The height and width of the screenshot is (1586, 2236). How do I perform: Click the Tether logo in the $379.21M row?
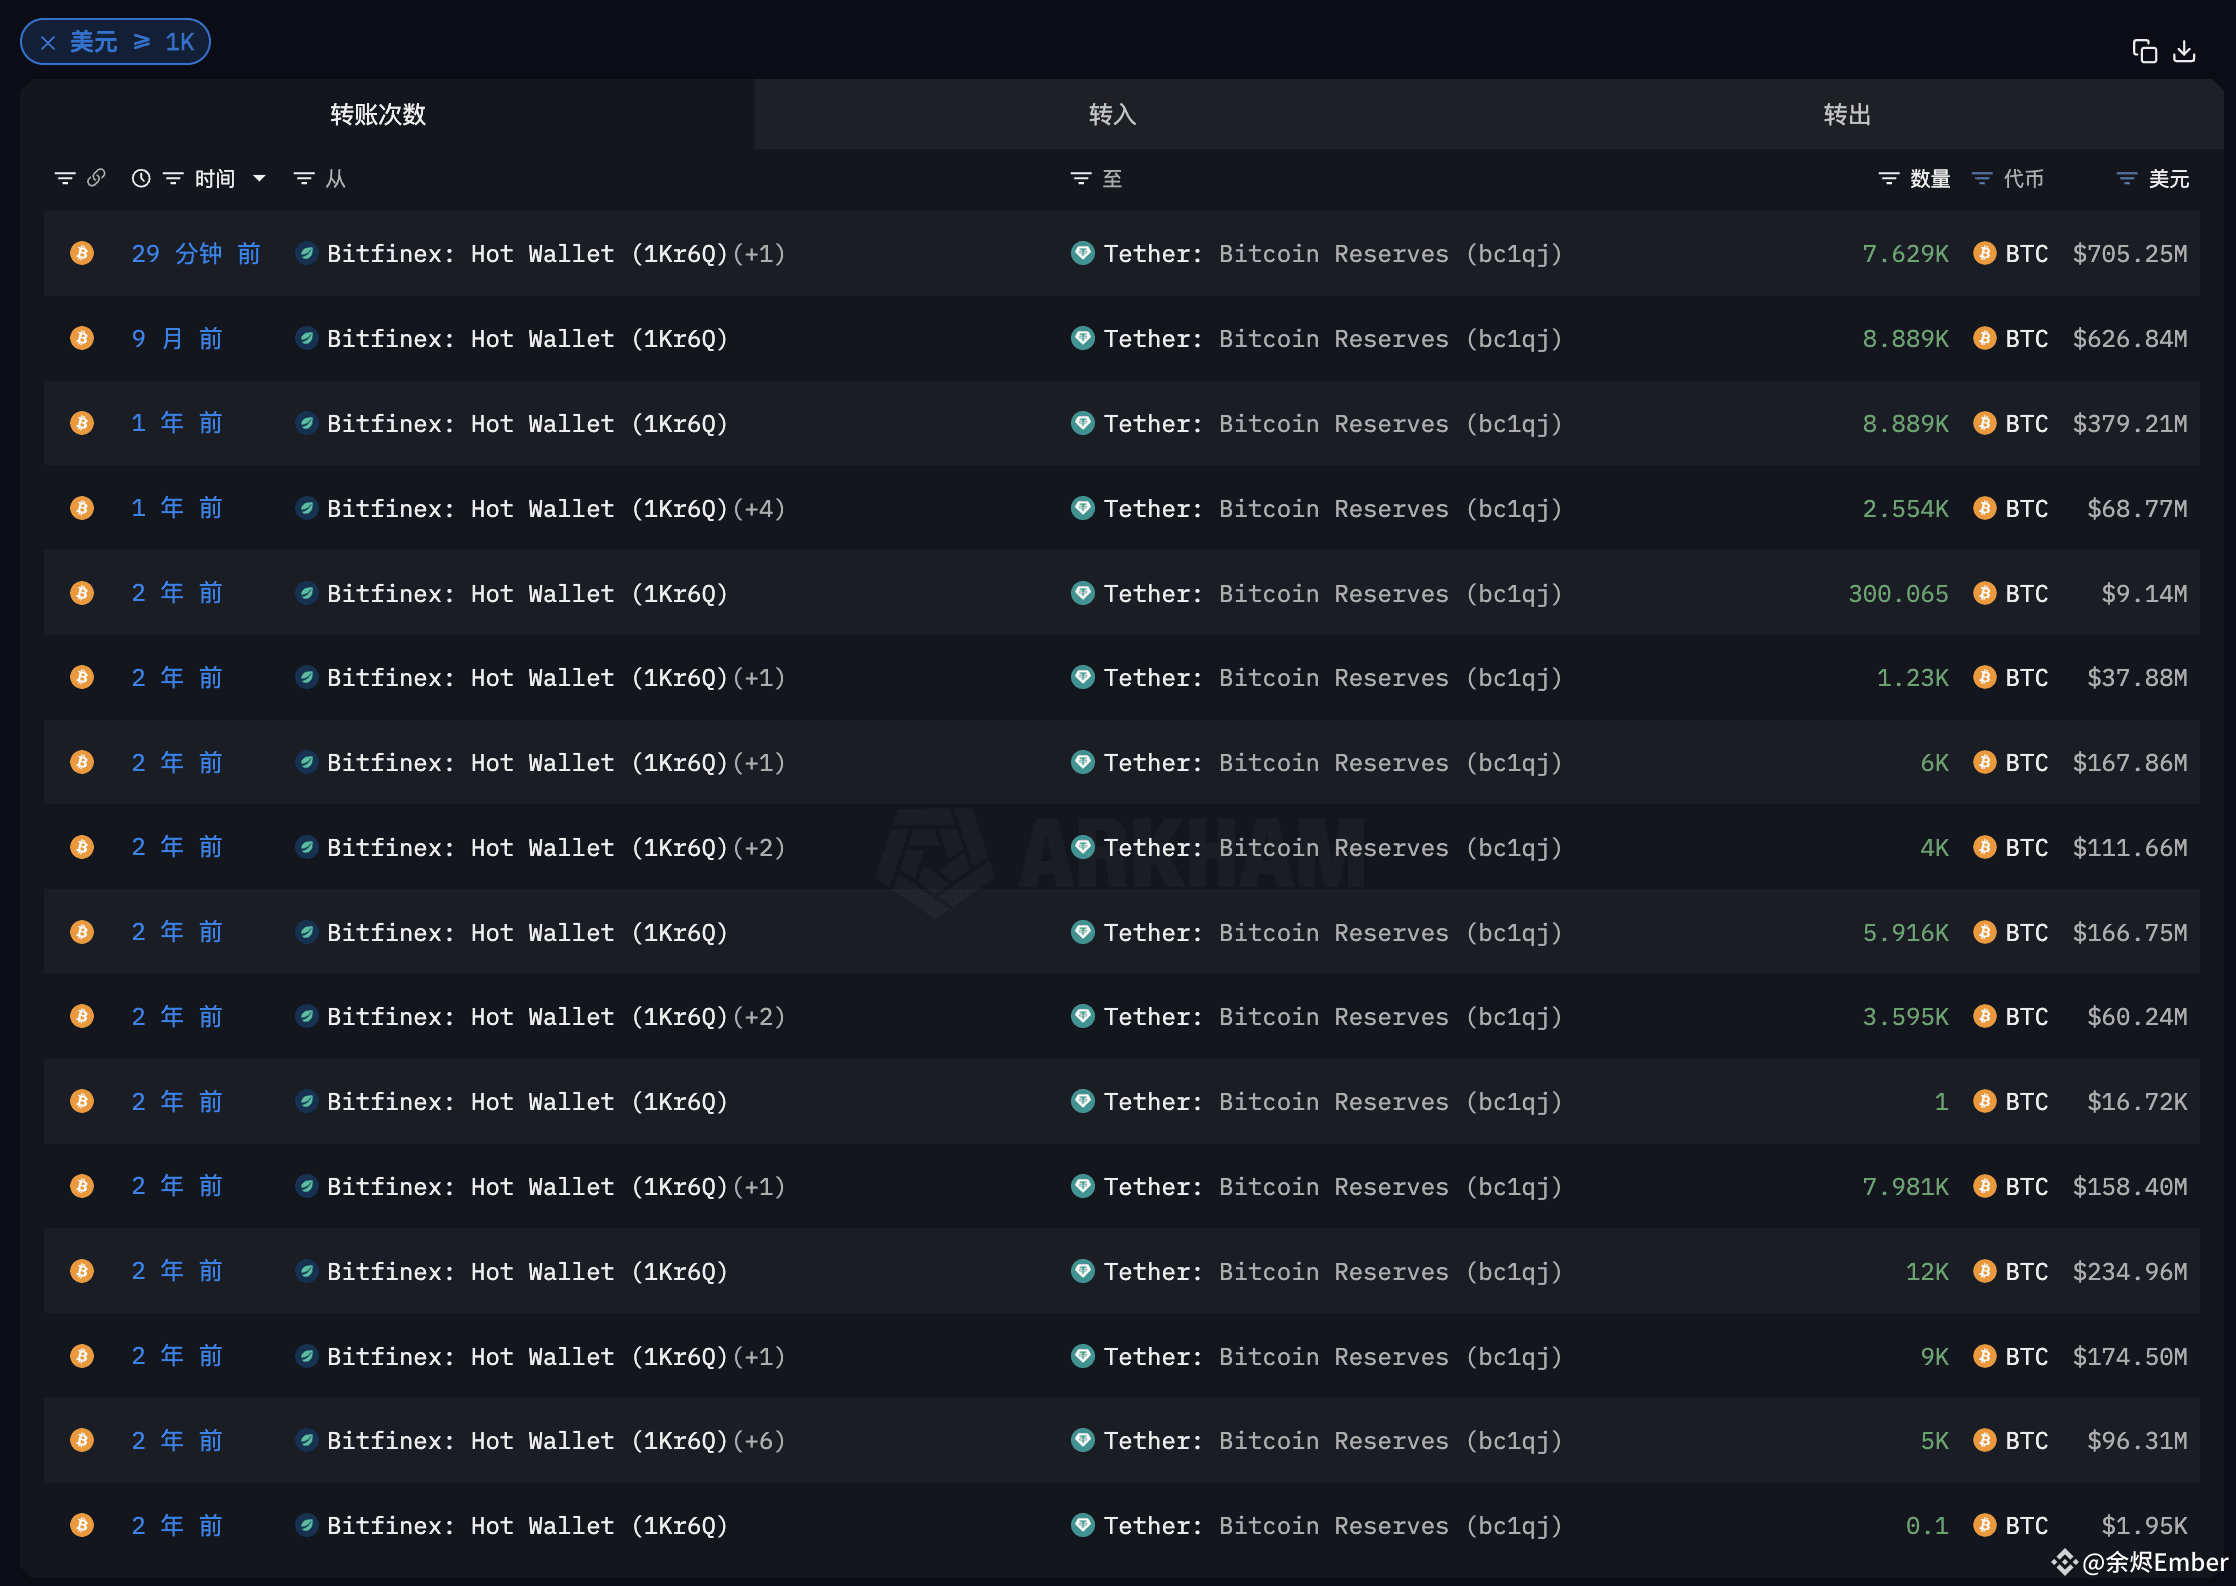(1082, 423)
